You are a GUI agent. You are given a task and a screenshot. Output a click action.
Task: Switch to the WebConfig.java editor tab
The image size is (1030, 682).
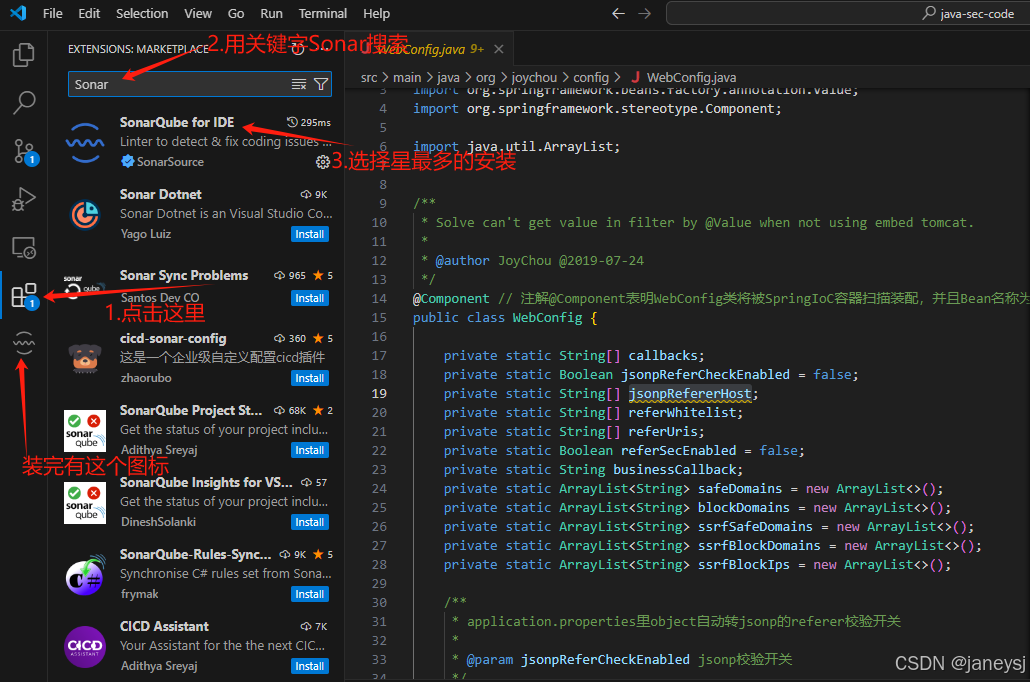[430, 49]
